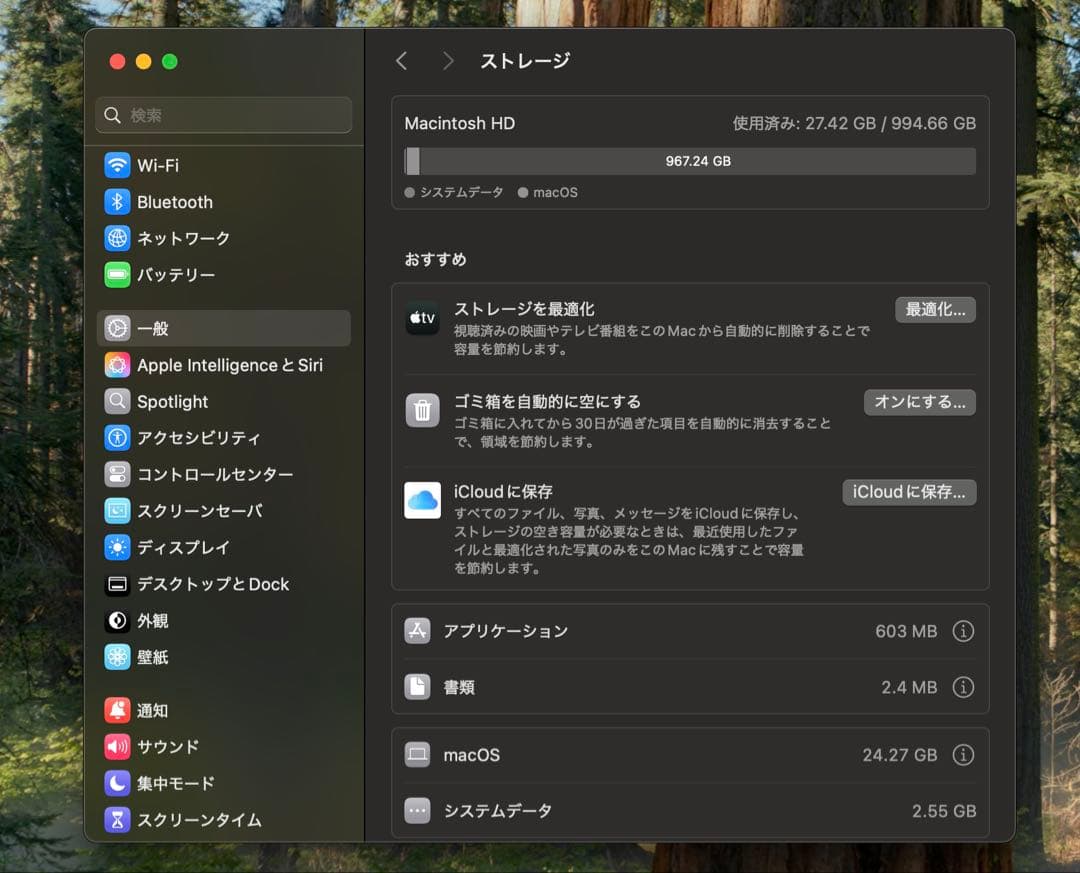Open the 壁紙 wallpaper icon
This screenshot has width=1080, height=873.
(x=117, y=657)
